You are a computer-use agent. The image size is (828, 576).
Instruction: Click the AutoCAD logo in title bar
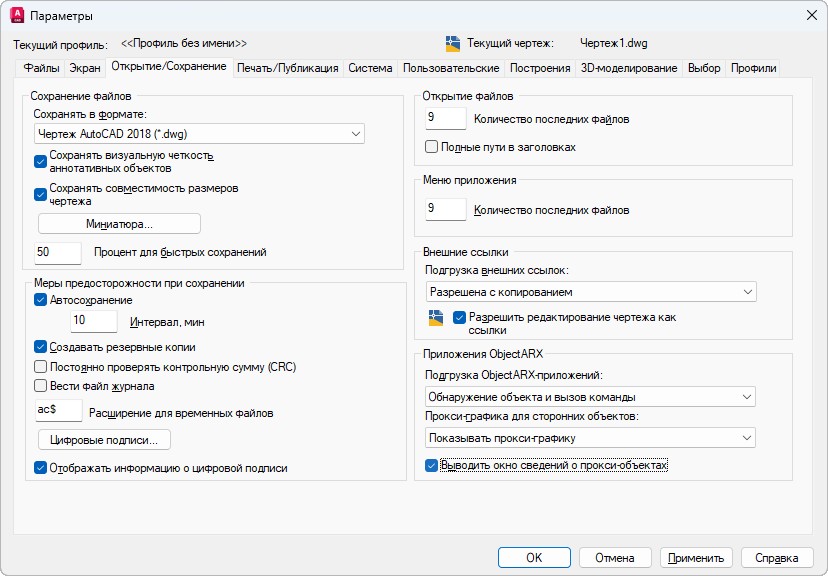16,15
